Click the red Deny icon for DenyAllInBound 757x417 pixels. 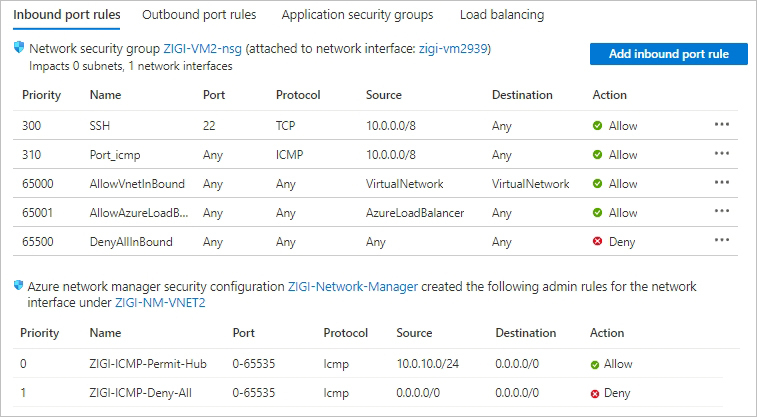click(x=597, y=242)
